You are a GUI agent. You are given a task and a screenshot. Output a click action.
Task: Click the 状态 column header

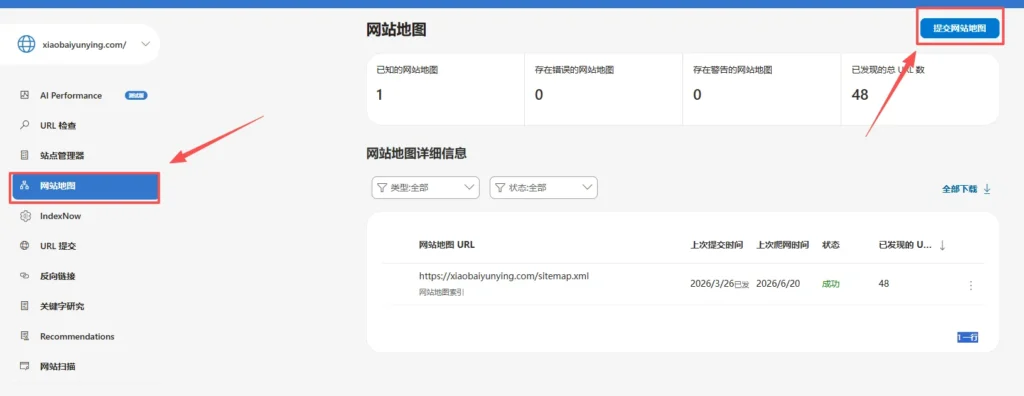(831, 245)
